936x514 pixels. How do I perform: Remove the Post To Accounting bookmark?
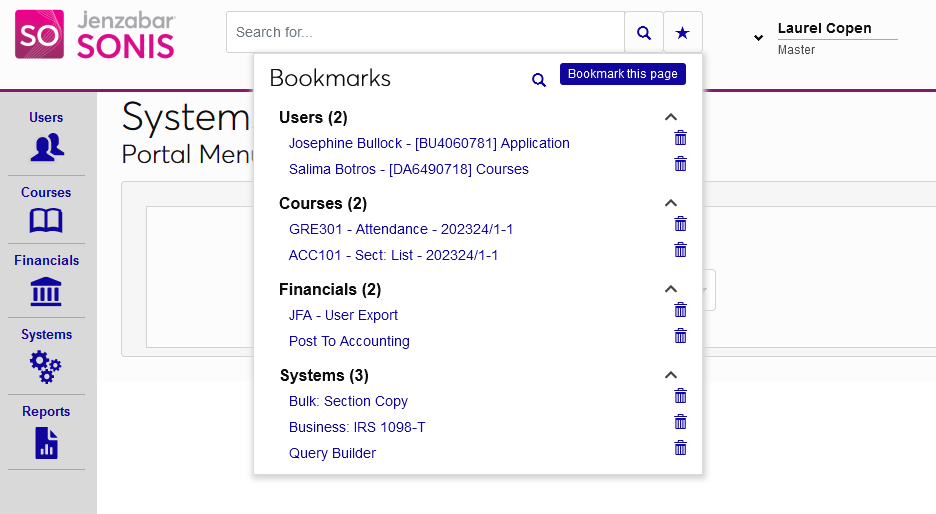click(x=681, y=336)
